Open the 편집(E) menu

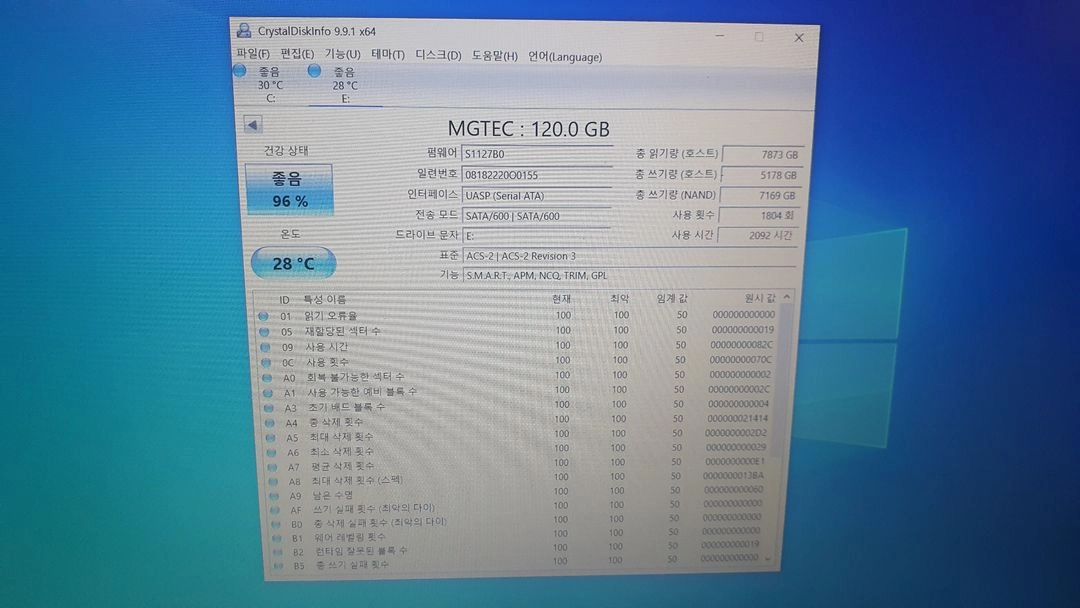(x=297, y=53)
